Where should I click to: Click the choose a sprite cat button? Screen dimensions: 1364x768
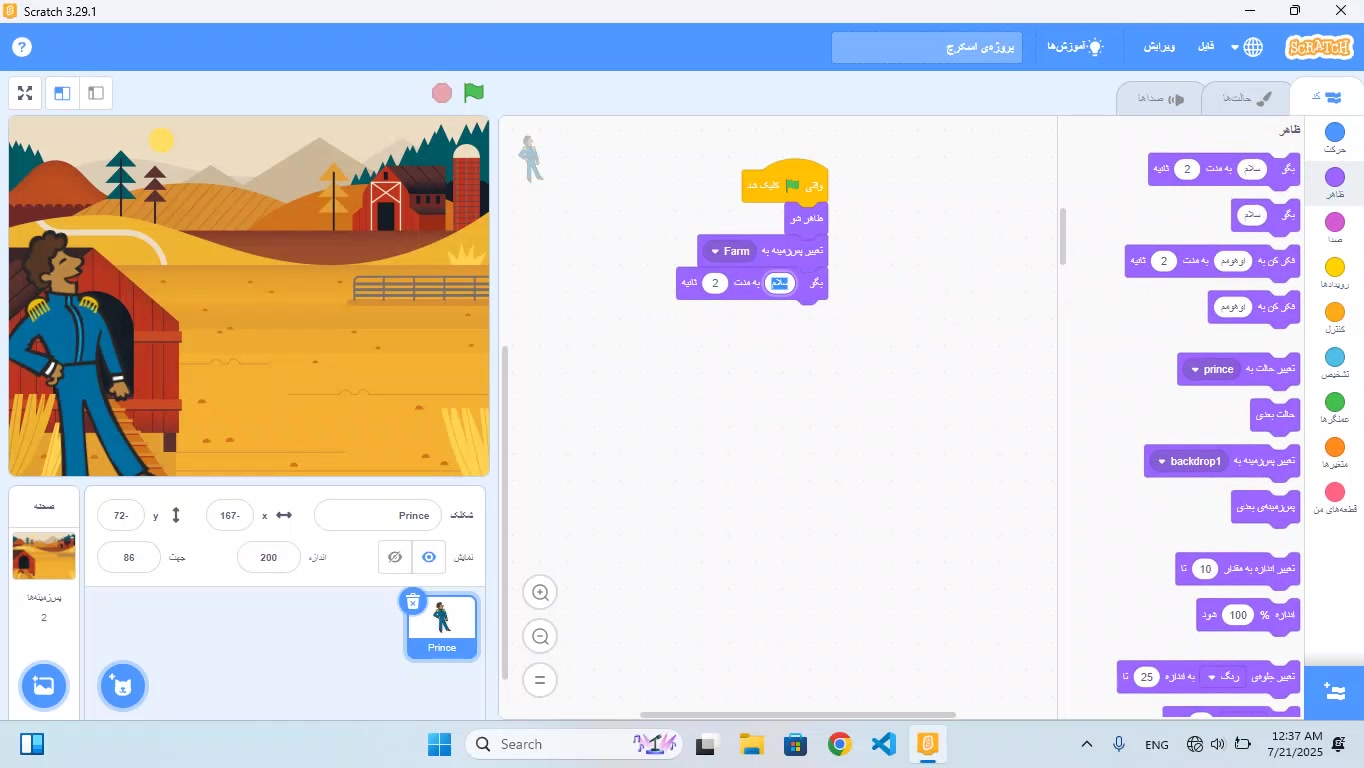click(x=123, y=686)
